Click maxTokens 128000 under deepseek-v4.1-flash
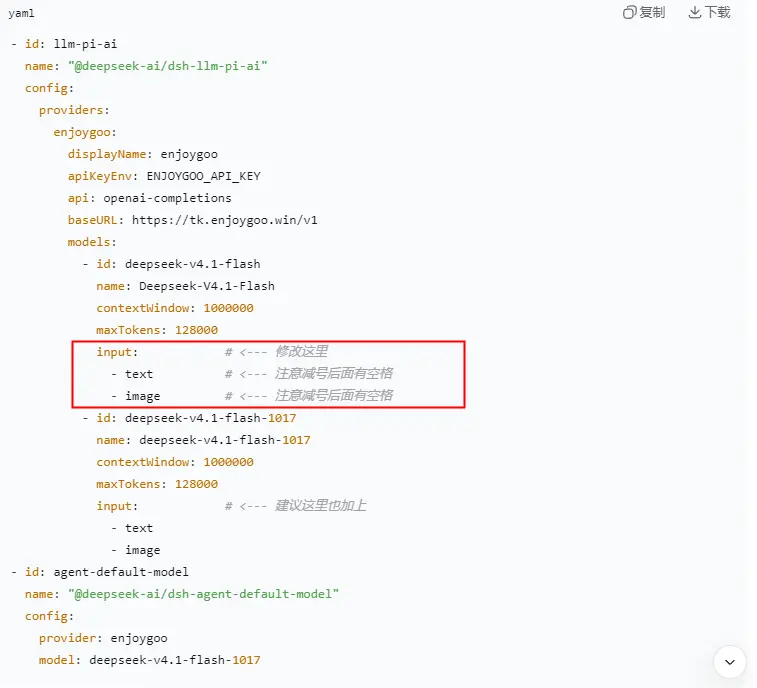This screenshot has width=757, height=688. (x=157, y=330)
